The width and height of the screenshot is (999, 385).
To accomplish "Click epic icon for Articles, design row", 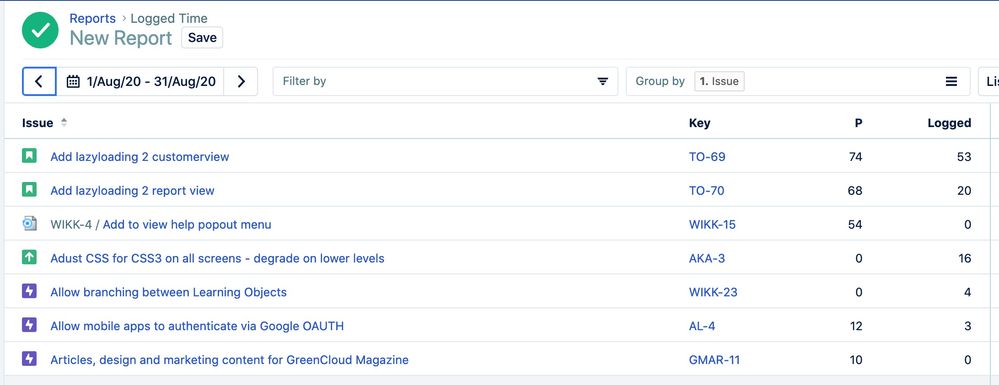I will [29, 359].
